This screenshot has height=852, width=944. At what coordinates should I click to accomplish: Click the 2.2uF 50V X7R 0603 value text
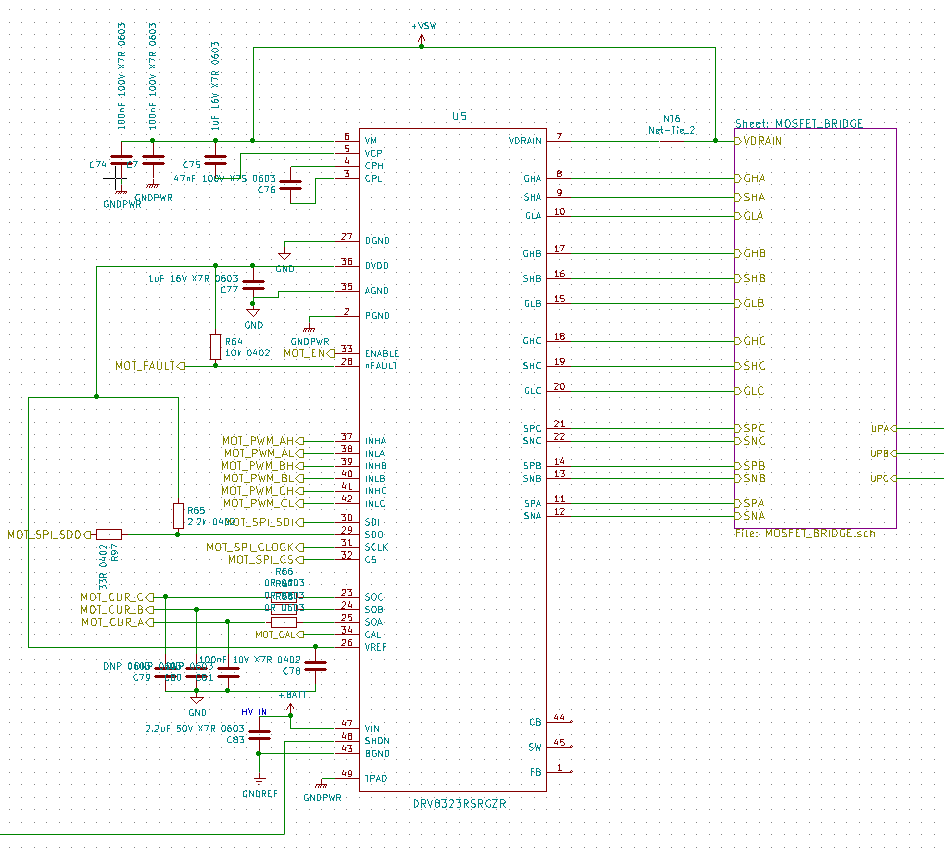click(195, 729)
